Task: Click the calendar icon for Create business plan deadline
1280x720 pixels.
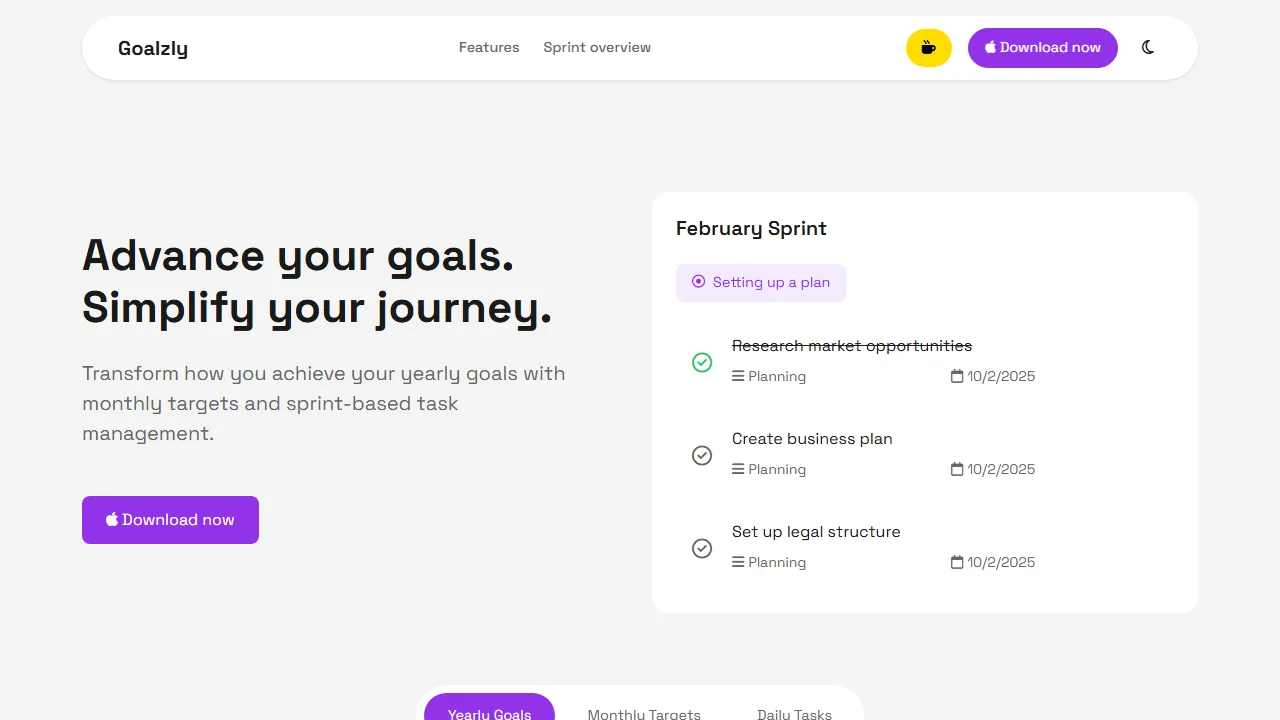Action: tap(956, 469)
